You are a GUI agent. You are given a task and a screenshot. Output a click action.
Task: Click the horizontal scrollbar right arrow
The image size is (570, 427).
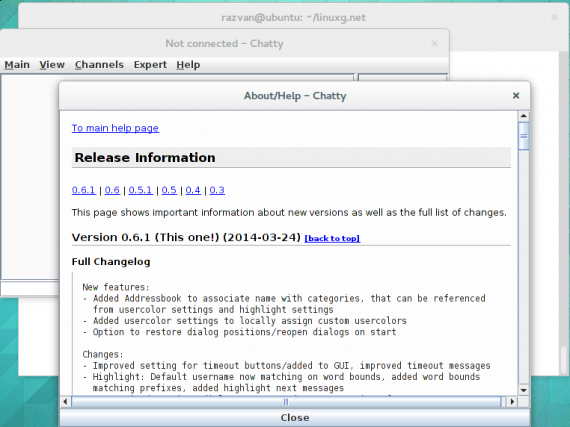512,402
